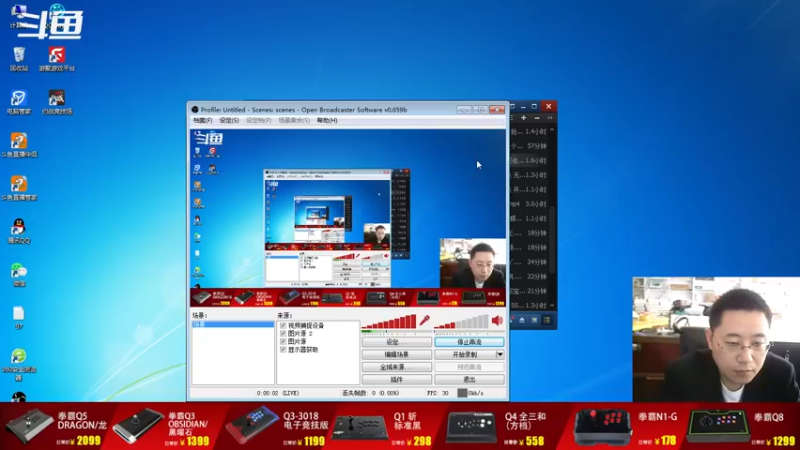Click the OBS logo in the title bar

click(194, 110)
